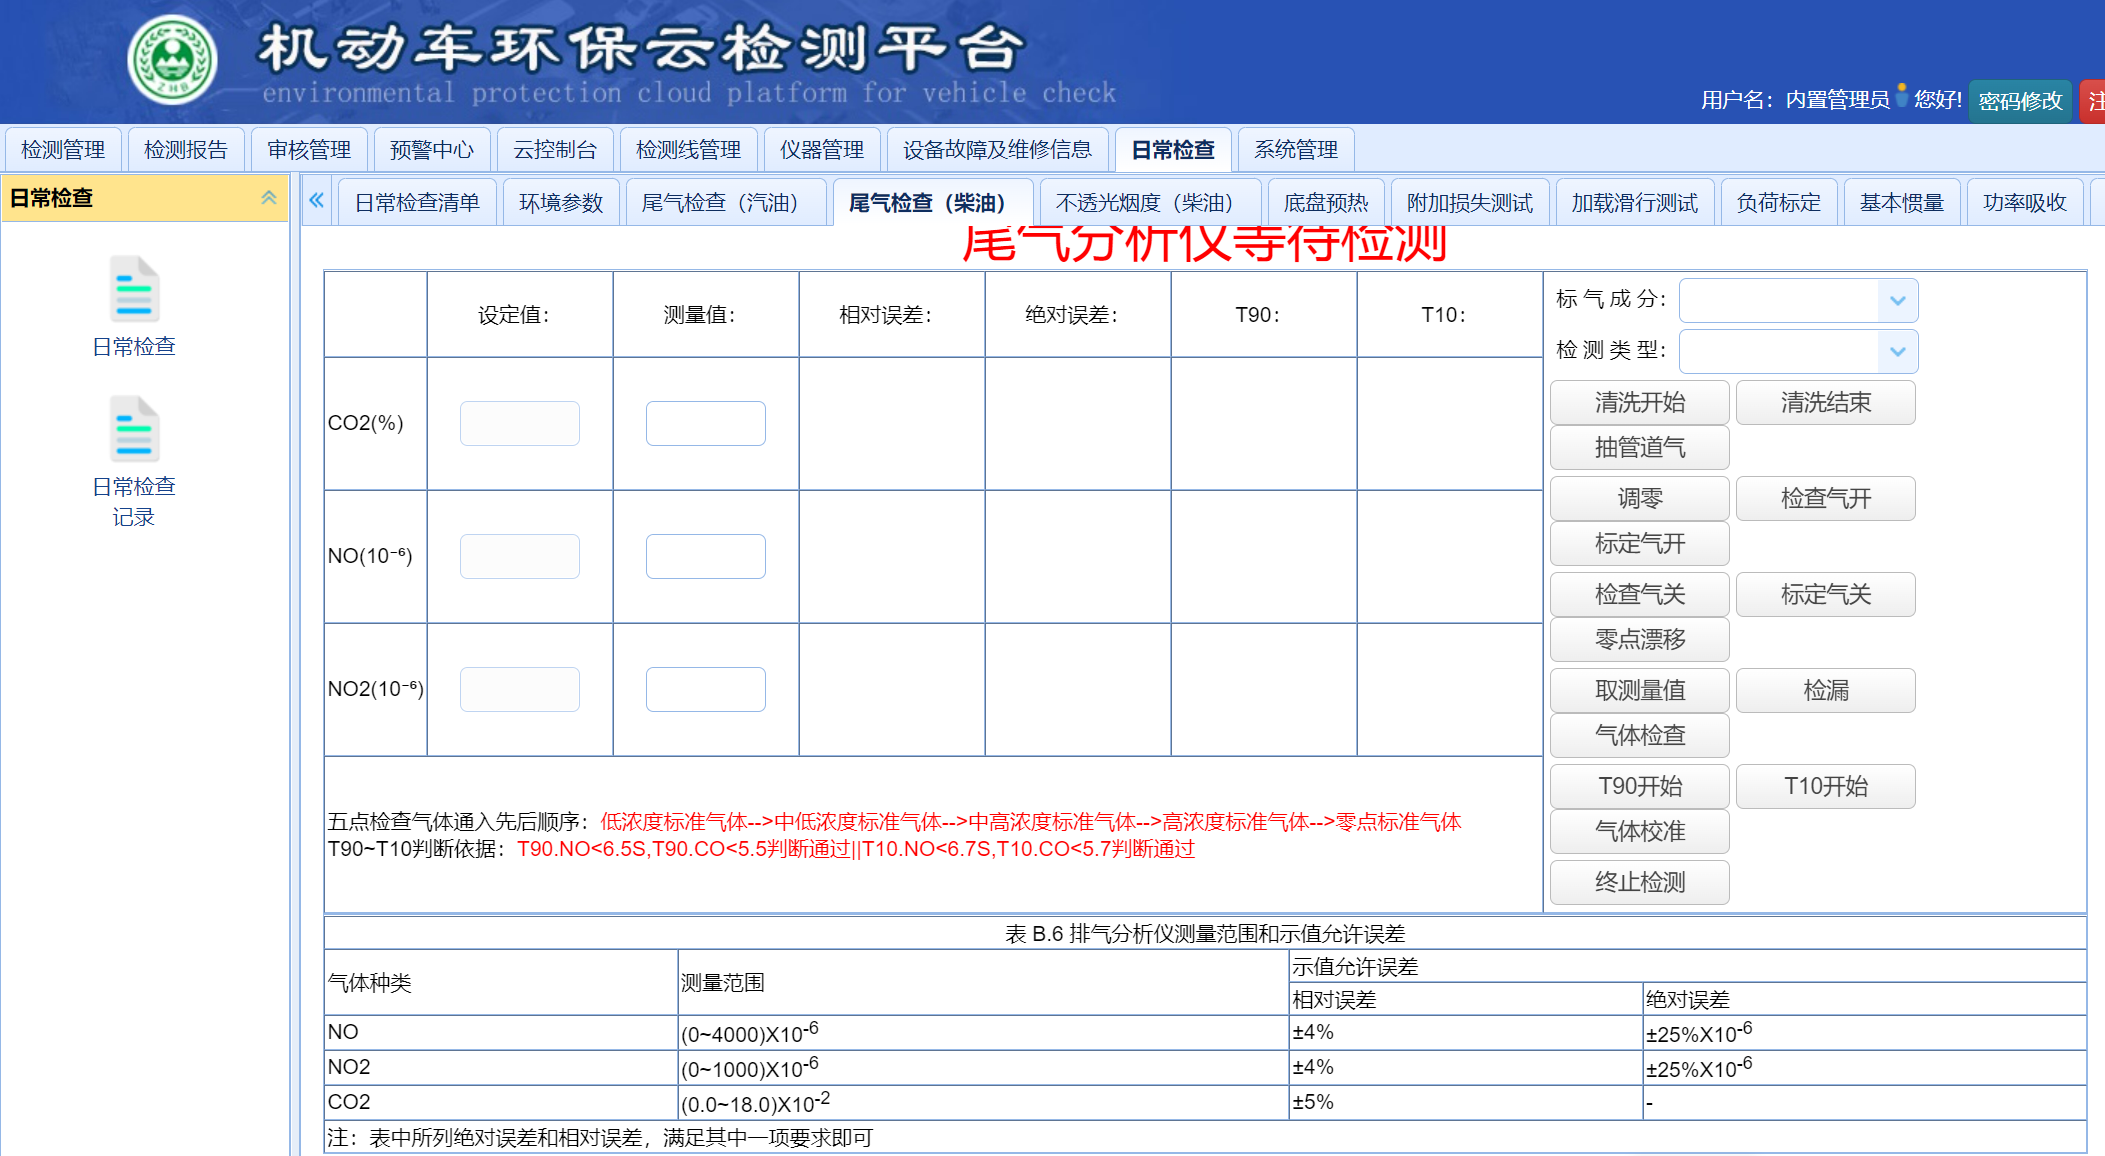Switch to 仪器管理 menu tab
2105x1156 pixels.
(822, 150)
